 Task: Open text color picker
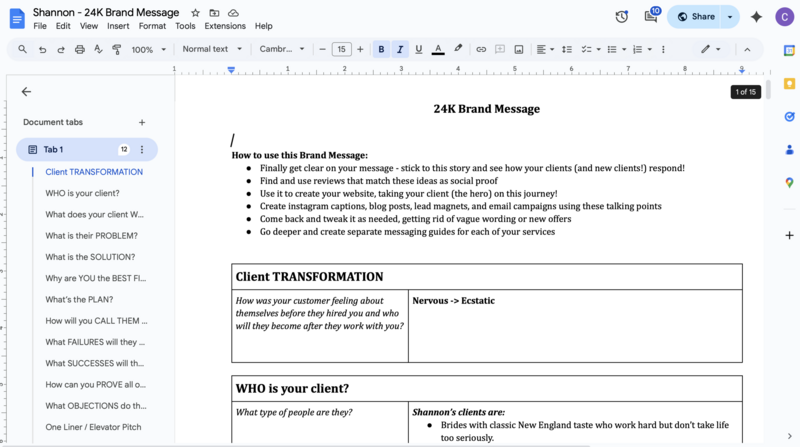(x=438, y=49)
